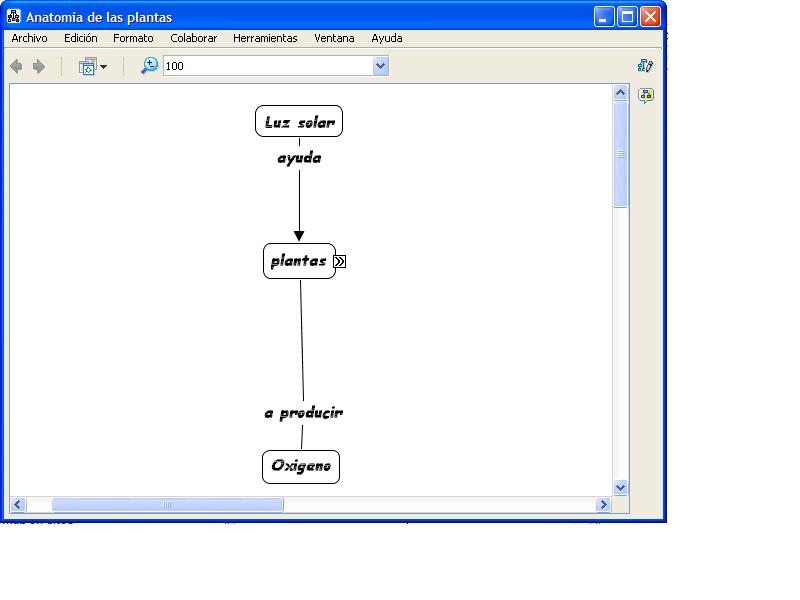Image resolution: width=800 pixels, height=600 pixels.
Task: Expand the views icon dropdown arrow
Action: [x=104, y=67]
